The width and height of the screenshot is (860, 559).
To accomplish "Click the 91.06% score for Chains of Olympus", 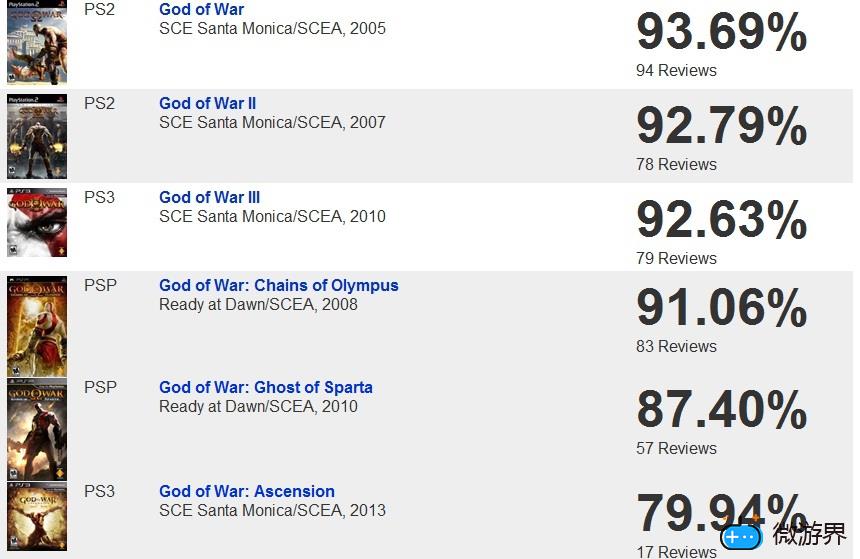I will pyautogui.click(x=721, y=308).
